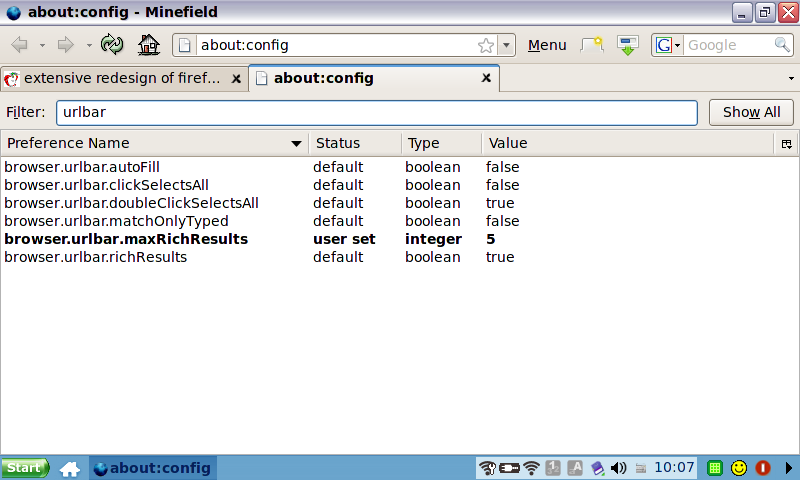Click the purple pen tray icon

(x=597, y=468)
